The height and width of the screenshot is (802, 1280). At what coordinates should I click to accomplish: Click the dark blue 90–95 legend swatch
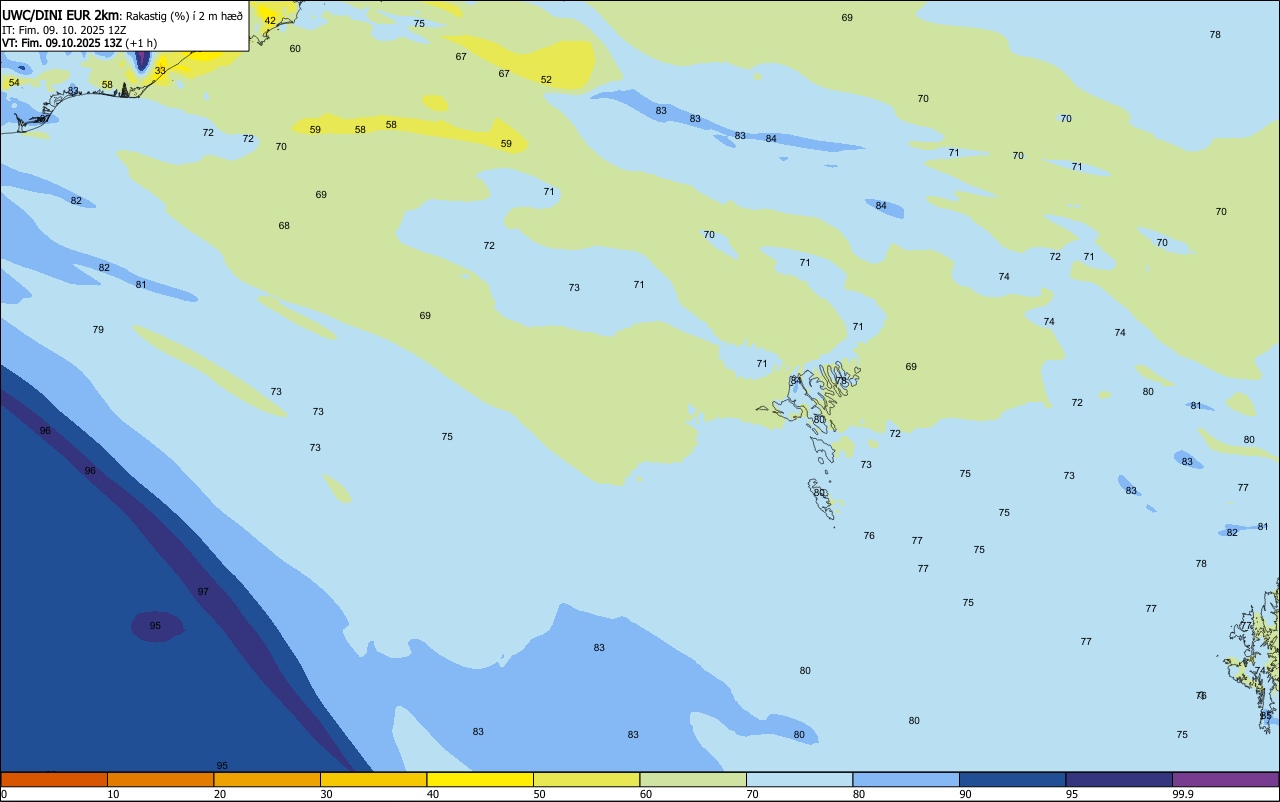[1012, 779]
